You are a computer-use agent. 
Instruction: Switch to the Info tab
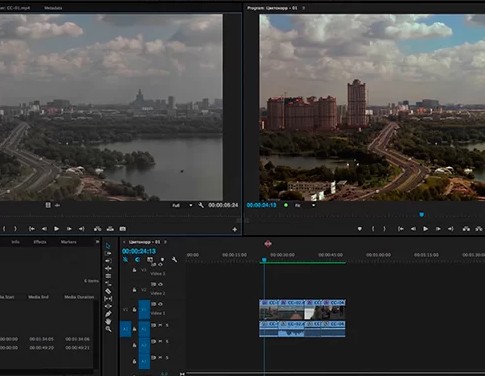tap(15, 242)
